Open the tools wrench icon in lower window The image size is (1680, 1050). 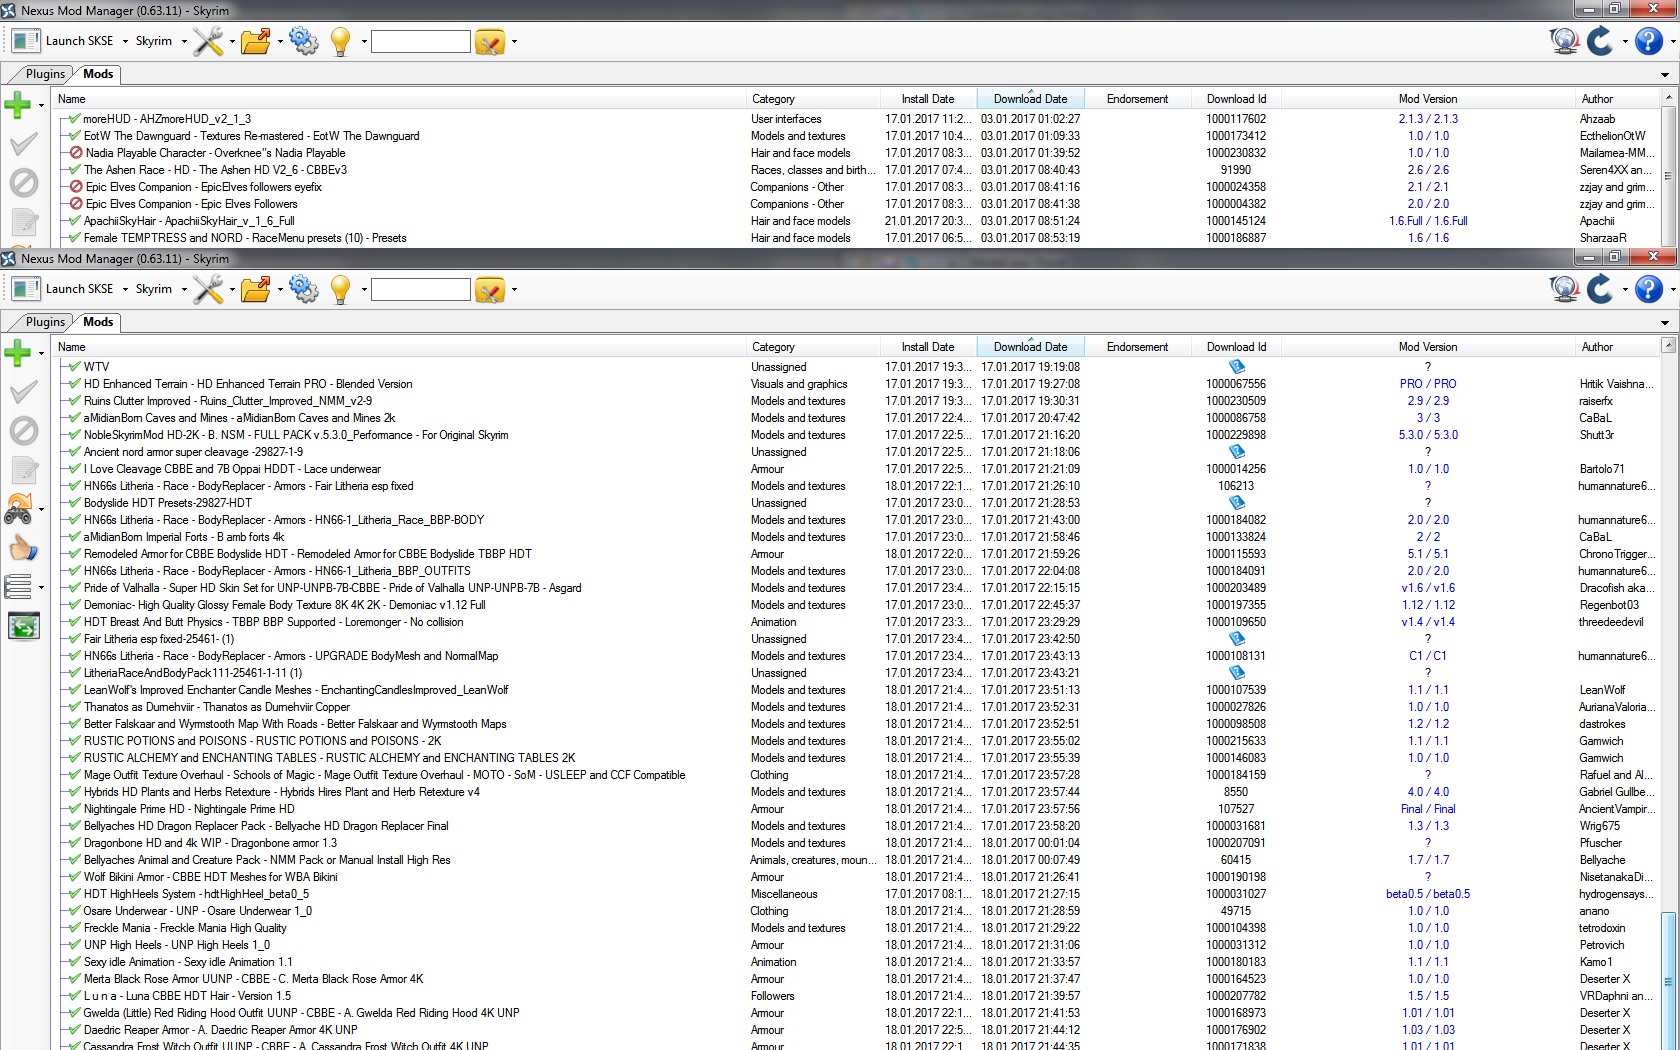(x=208, y=290)
